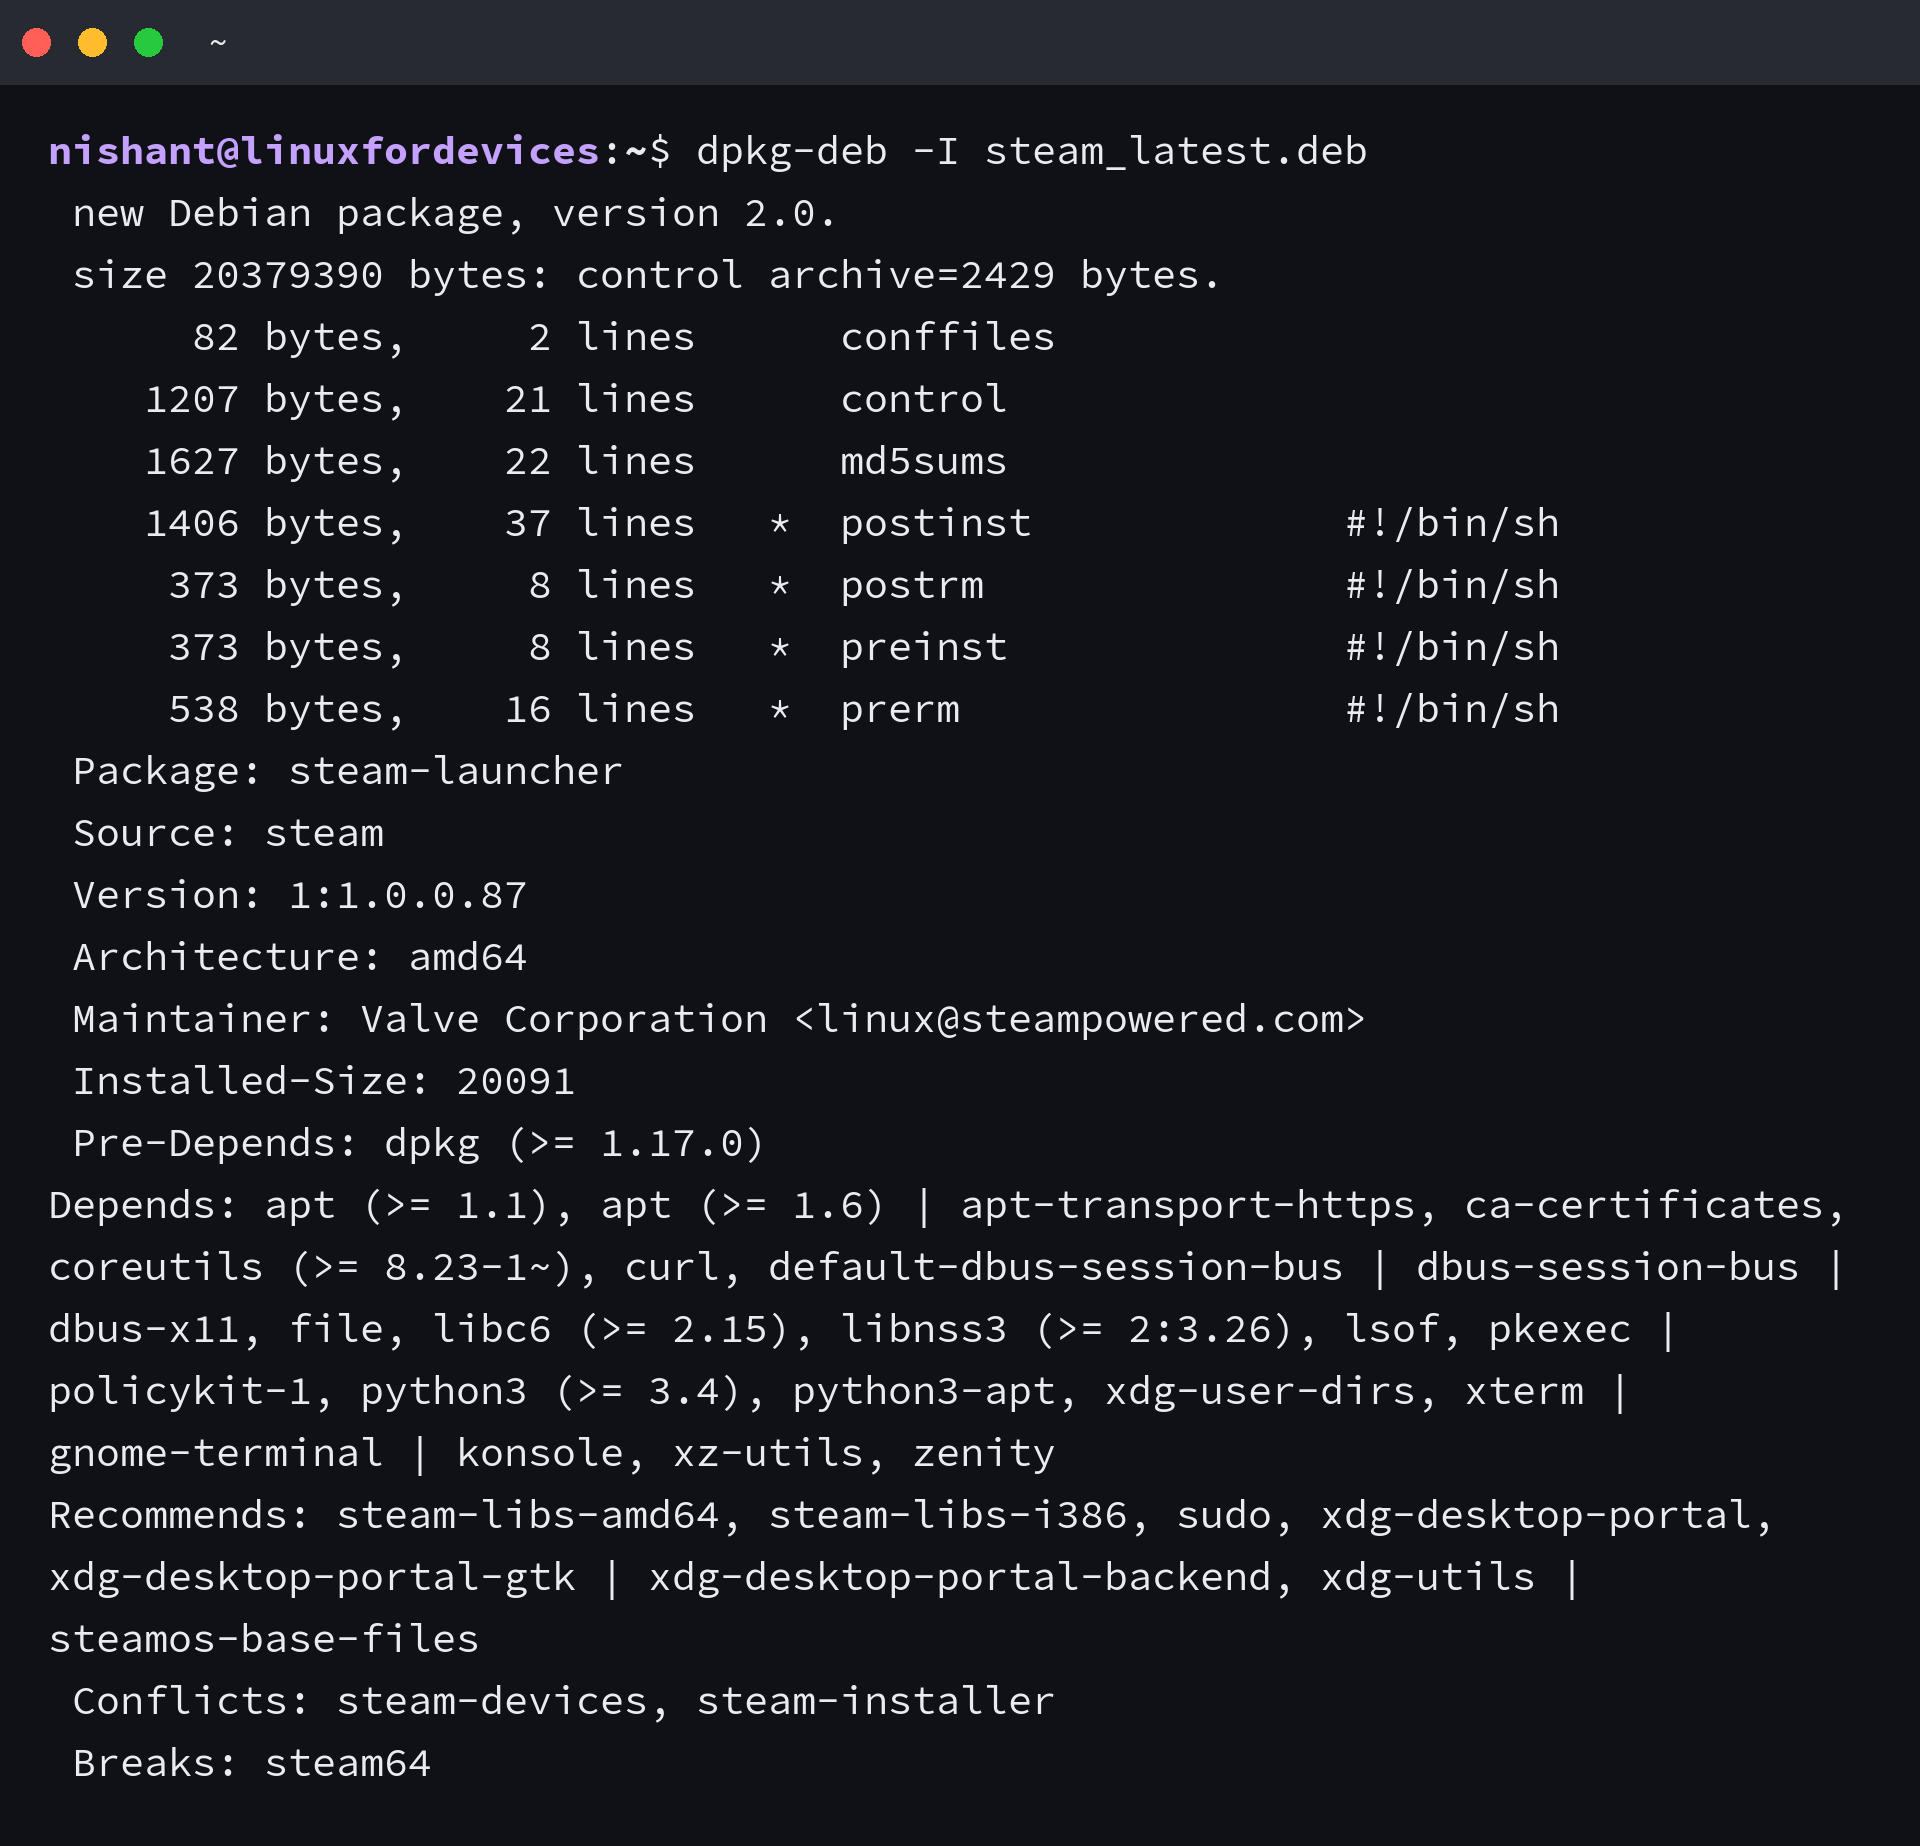Viewport: 1920px width, 1846px height.
Task: Click the 'Source: steam' line
Action: [229, 833]
